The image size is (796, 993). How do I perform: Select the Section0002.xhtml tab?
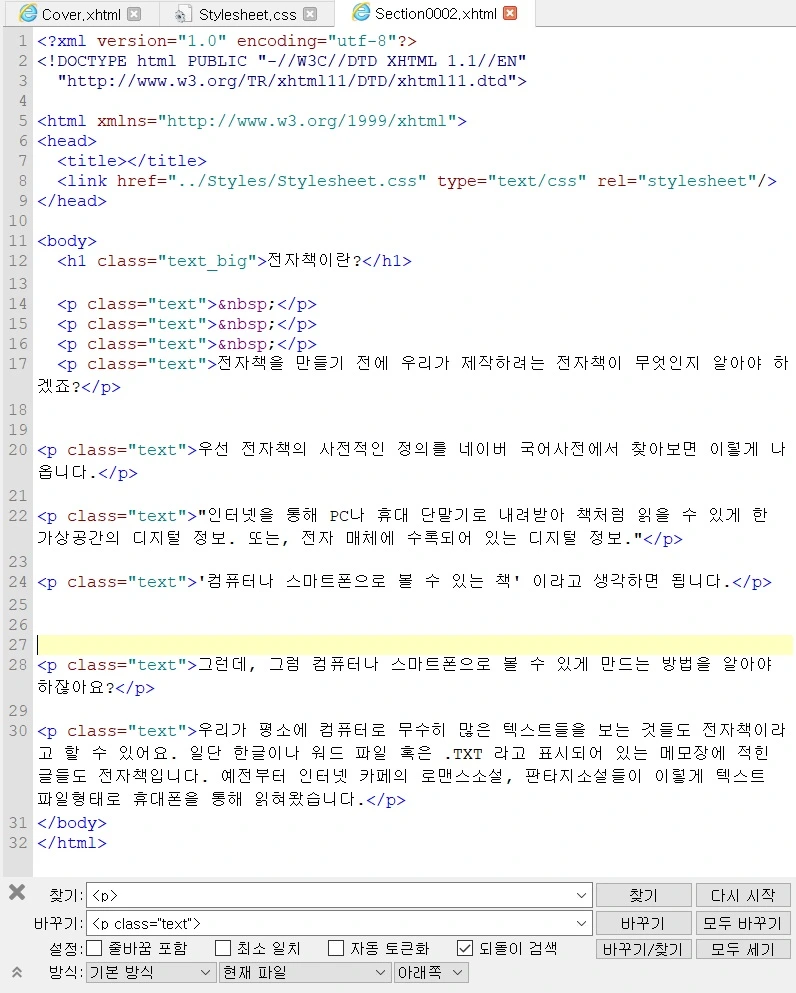click(436, 13)
